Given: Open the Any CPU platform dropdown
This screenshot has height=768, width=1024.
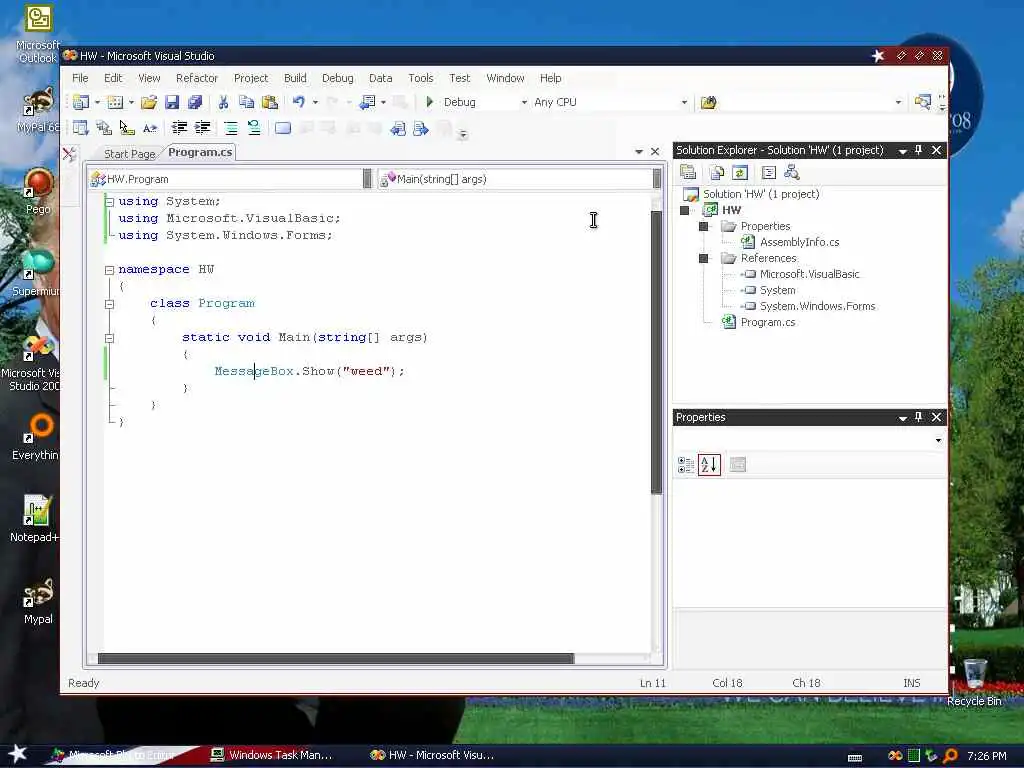Looking at the screenshot, I should 684,103.
